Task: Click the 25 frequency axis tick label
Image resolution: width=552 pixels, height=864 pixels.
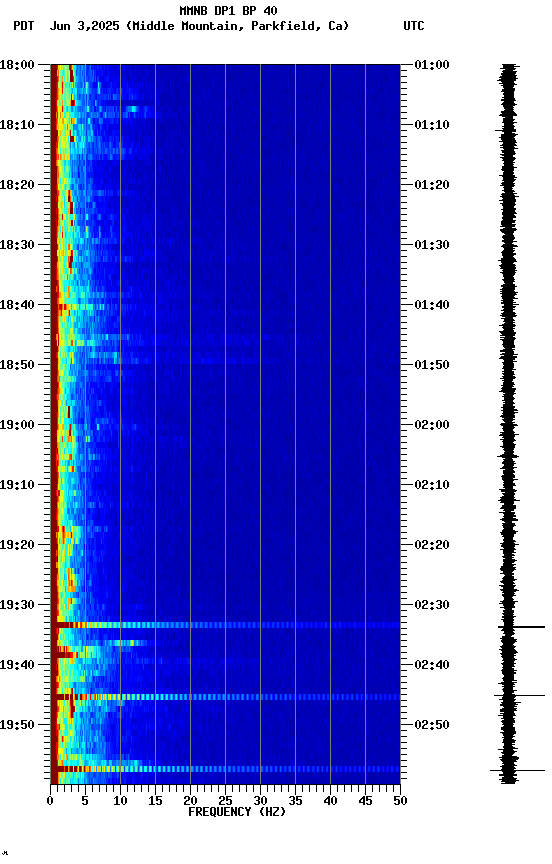Action: (225, 801)
